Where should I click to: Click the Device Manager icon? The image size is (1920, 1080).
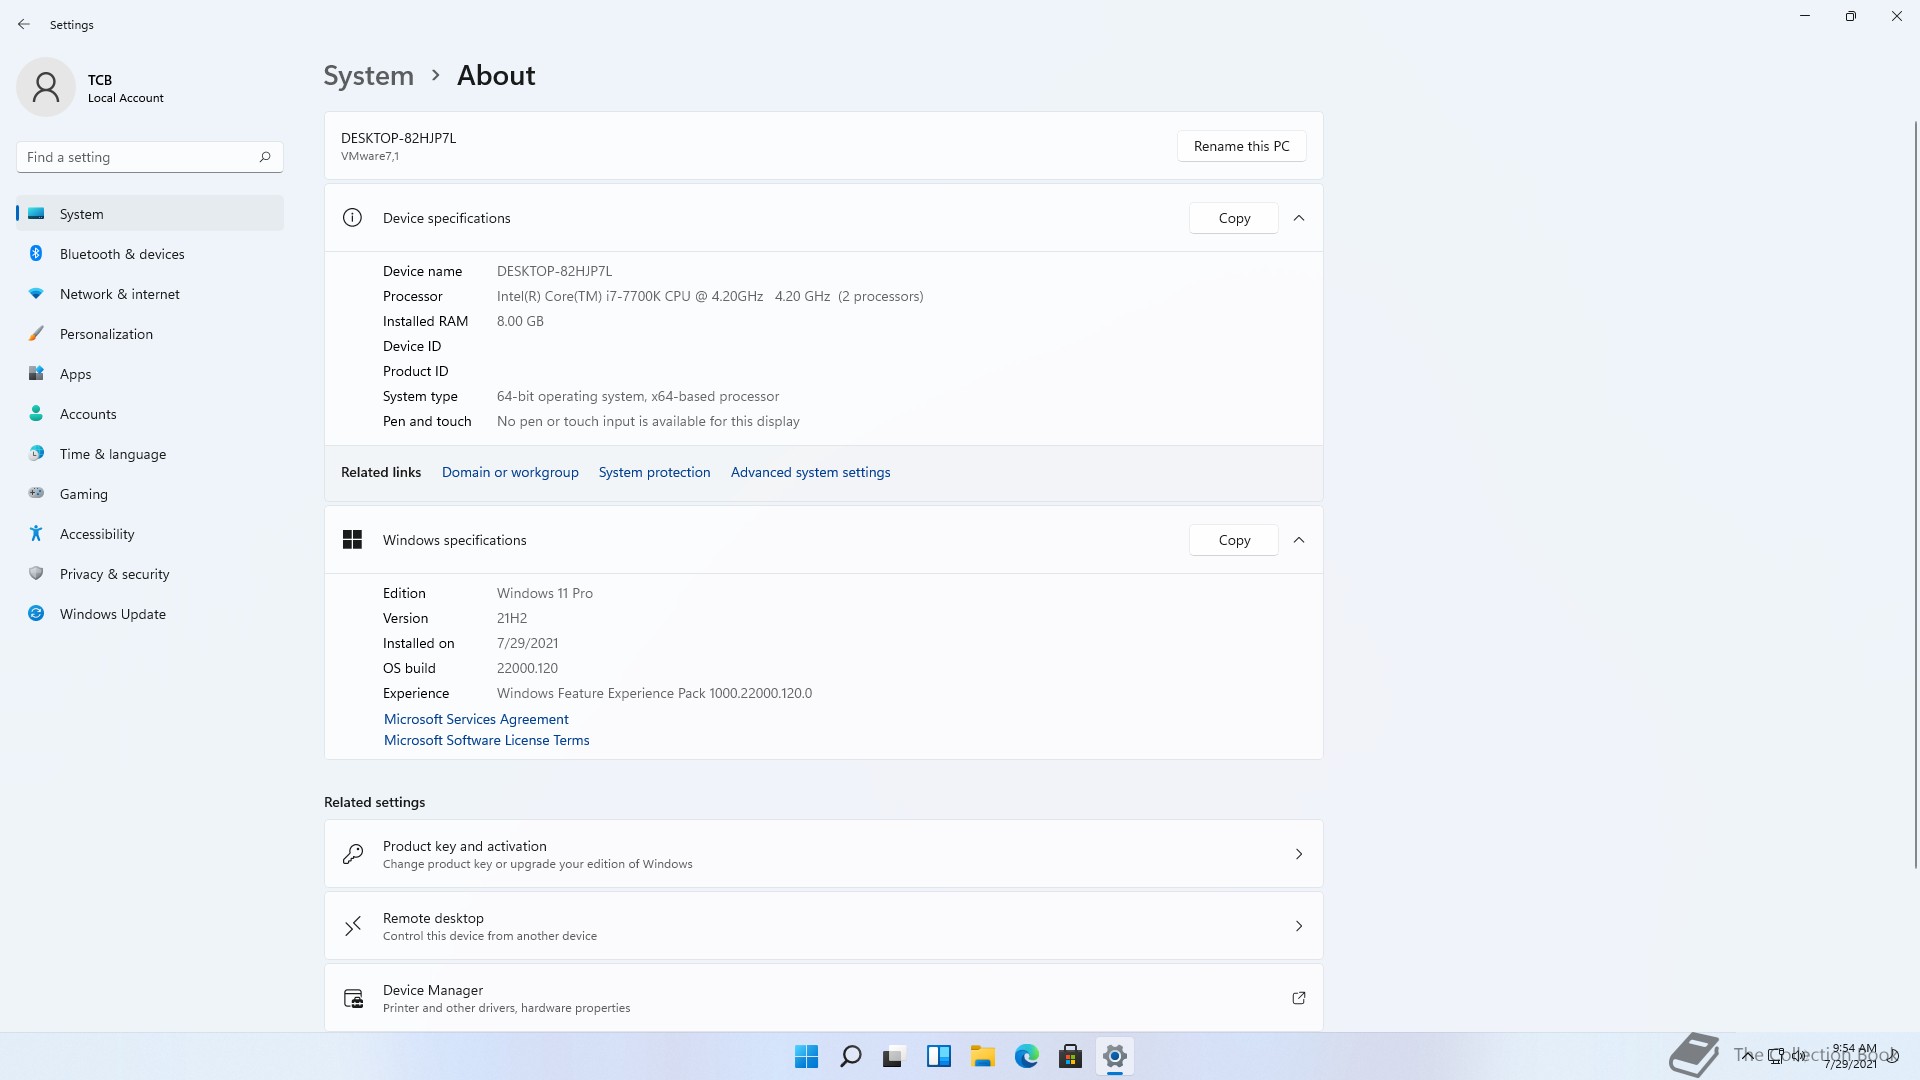[353, 998]
